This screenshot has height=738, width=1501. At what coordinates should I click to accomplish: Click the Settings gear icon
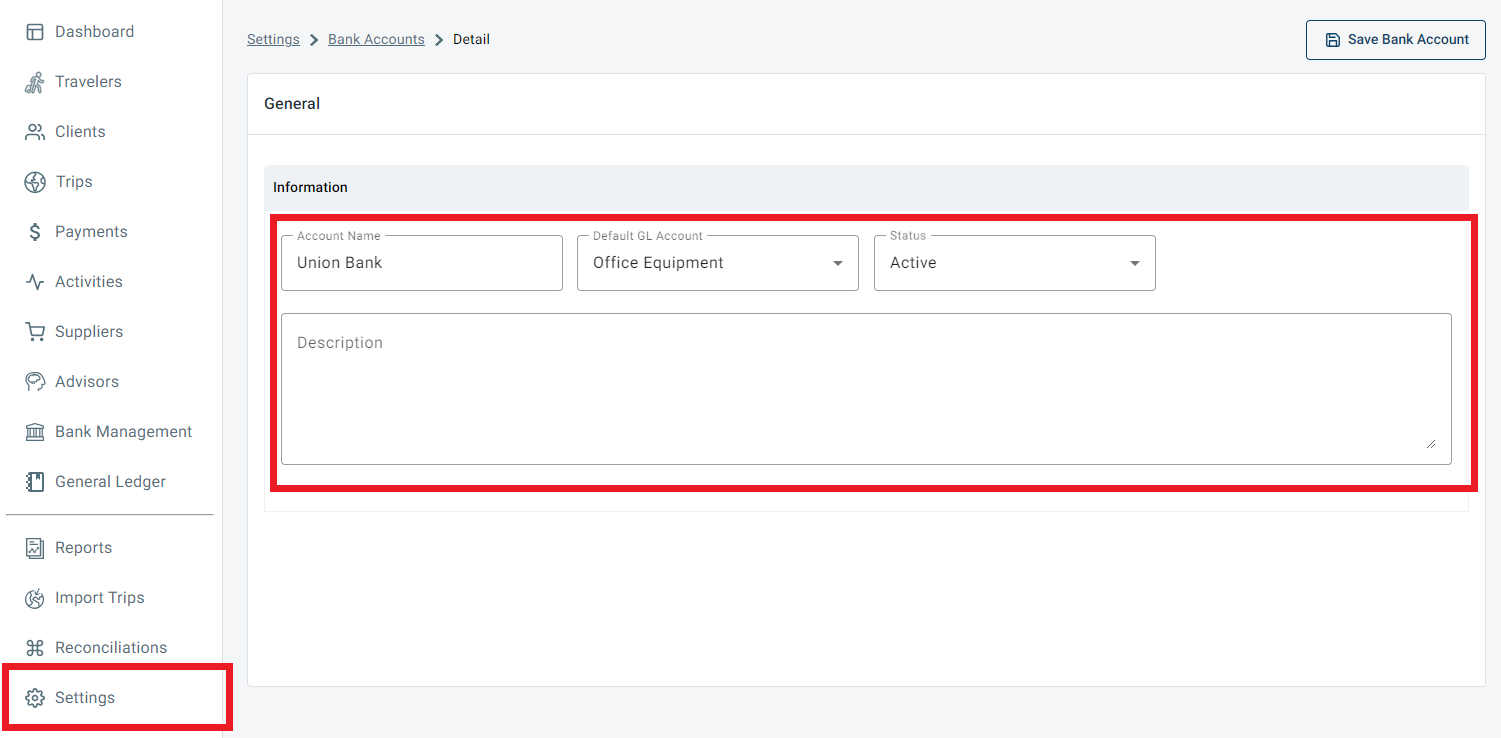35,698
